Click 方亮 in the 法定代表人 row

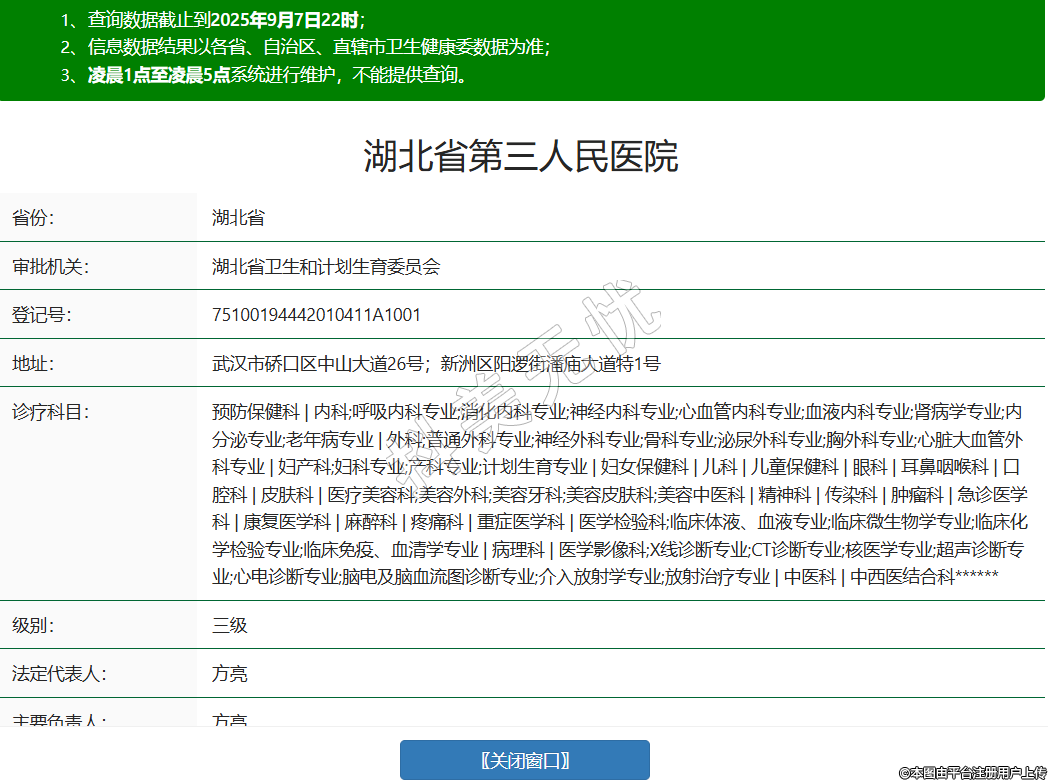click(x=229, y=674)
